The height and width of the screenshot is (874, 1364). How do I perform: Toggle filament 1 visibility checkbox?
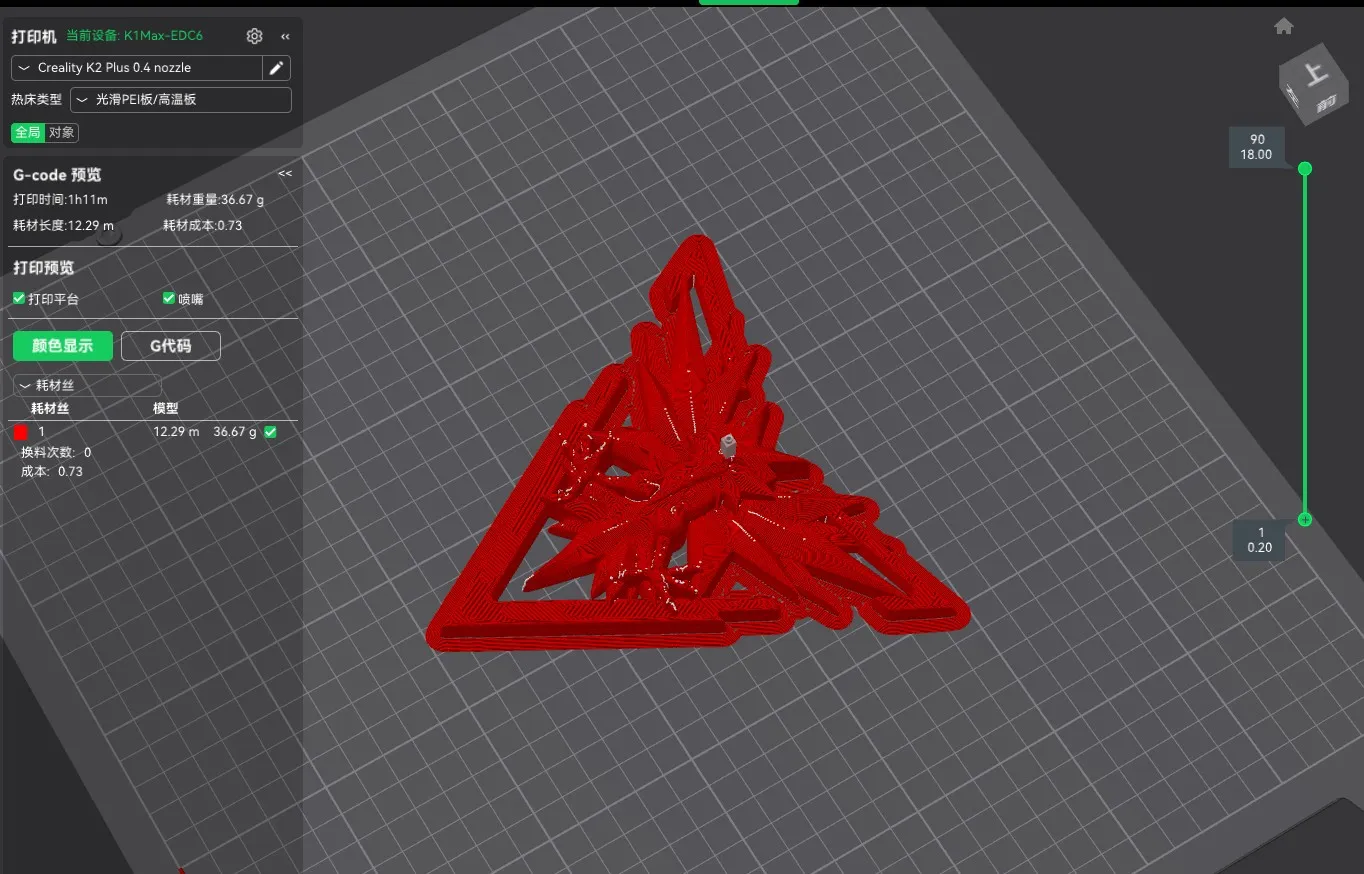click(270, 432)
